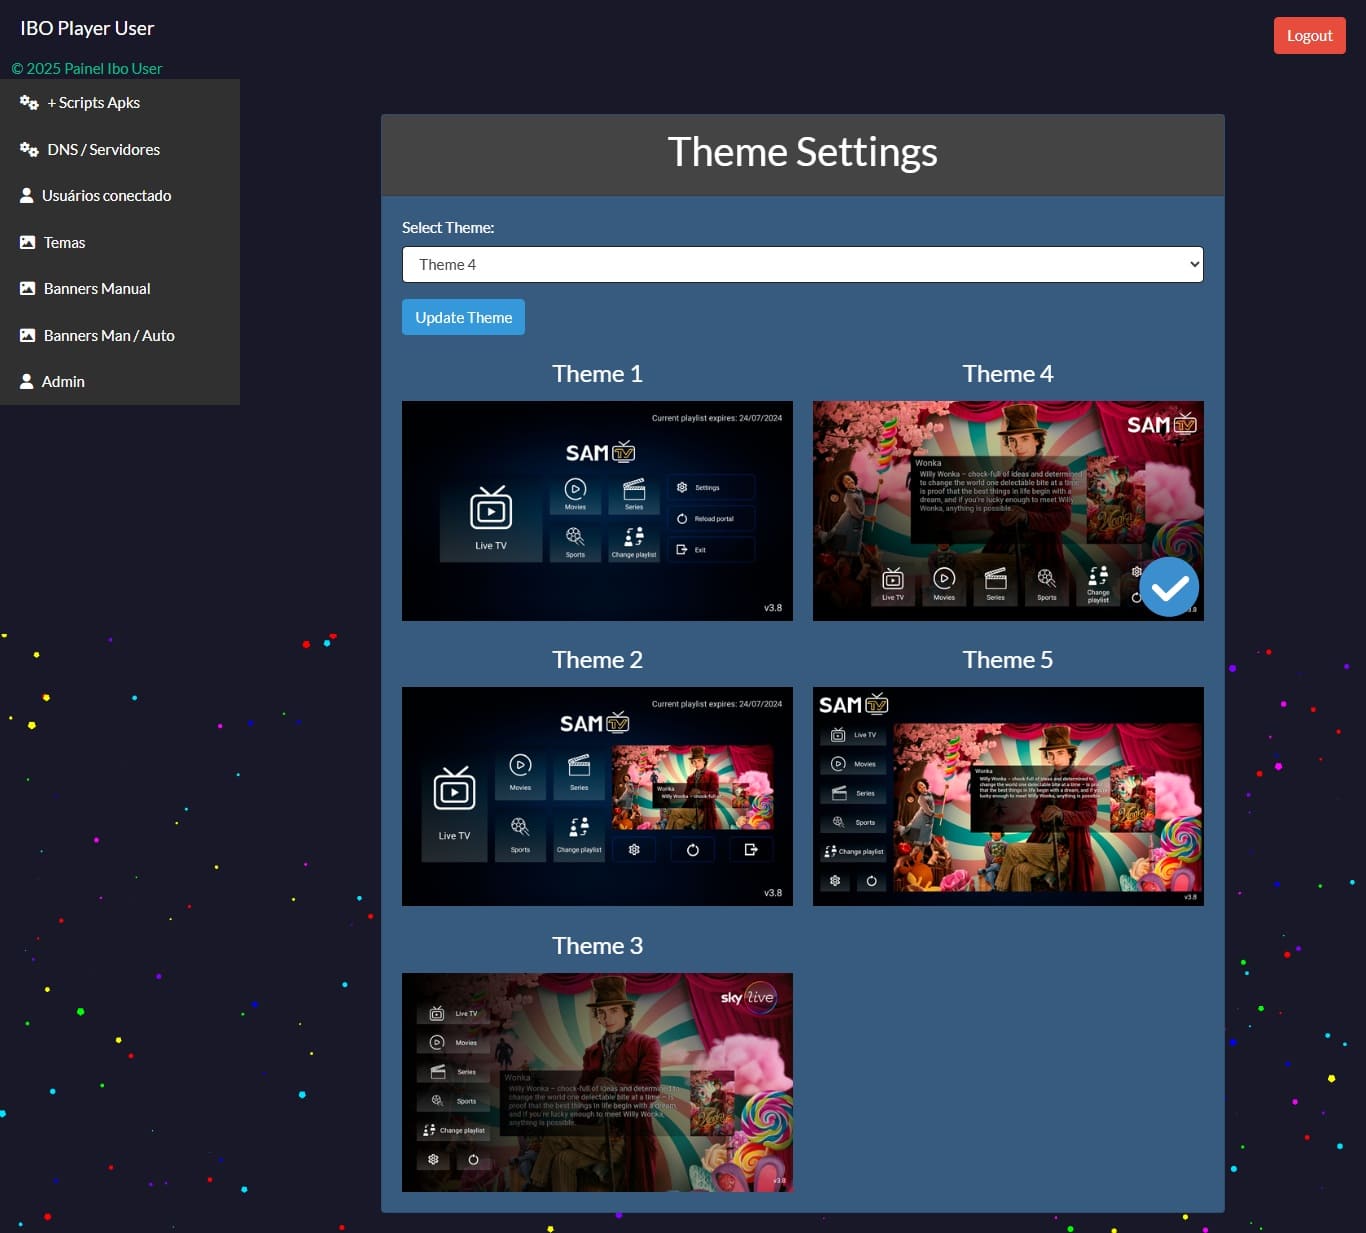This screenshot has height=1233, width=1366.
Task: Click the gears icon beside Scripts Apks
Action: coord(29,103)
